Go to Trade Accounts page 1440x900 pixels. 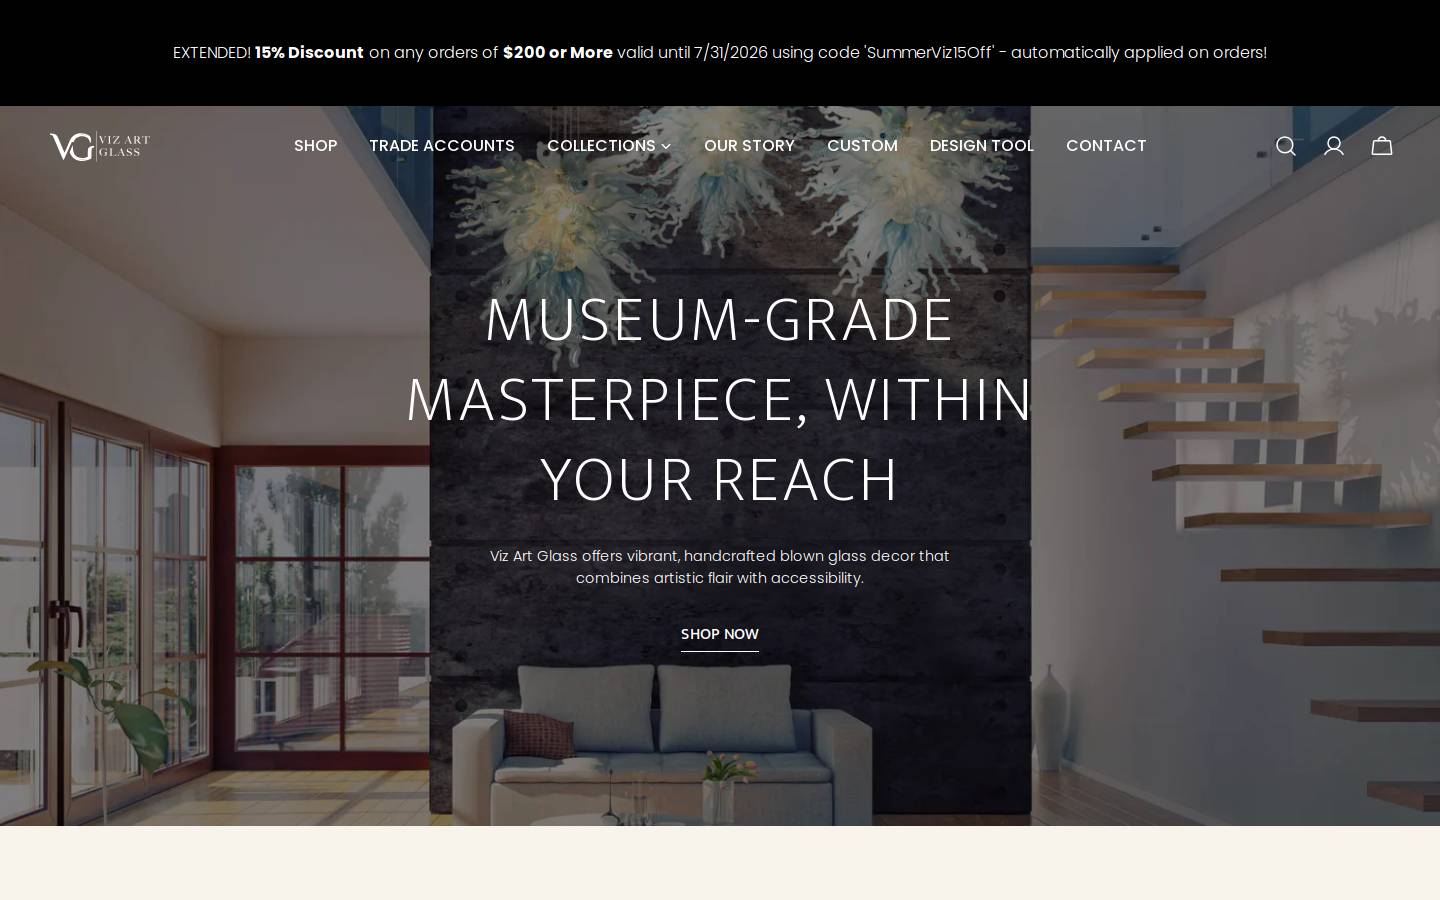pos(442,146)
